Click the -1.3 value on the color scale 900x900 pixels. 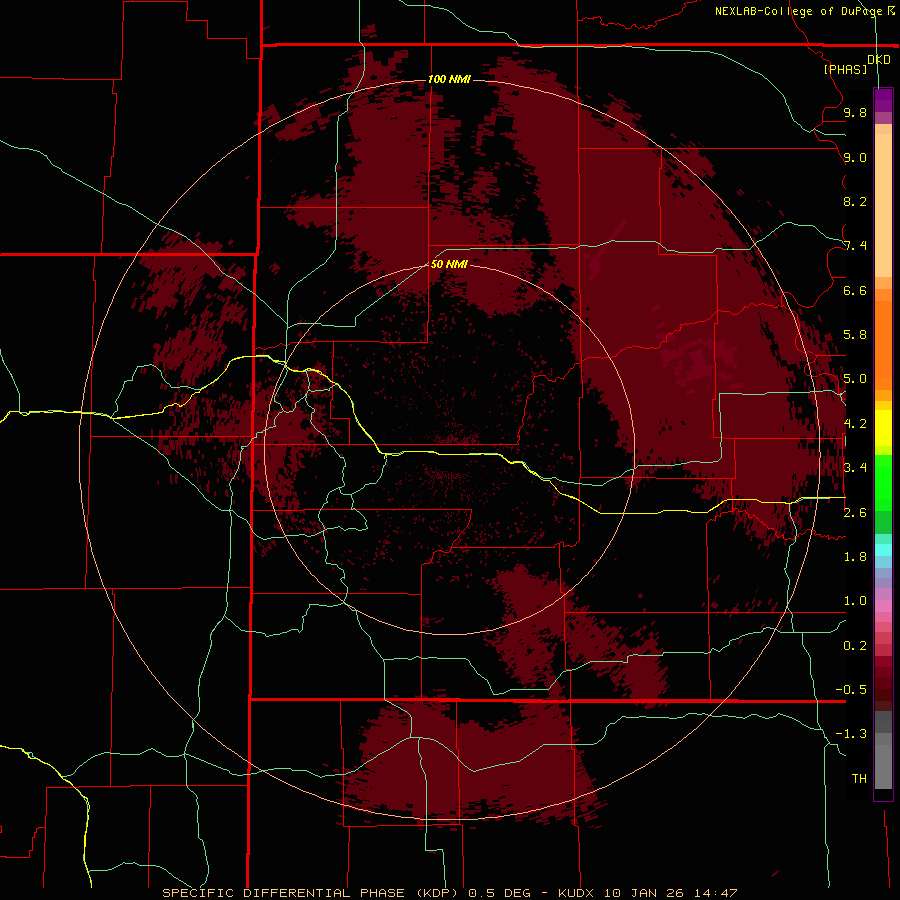coord(851,734)
